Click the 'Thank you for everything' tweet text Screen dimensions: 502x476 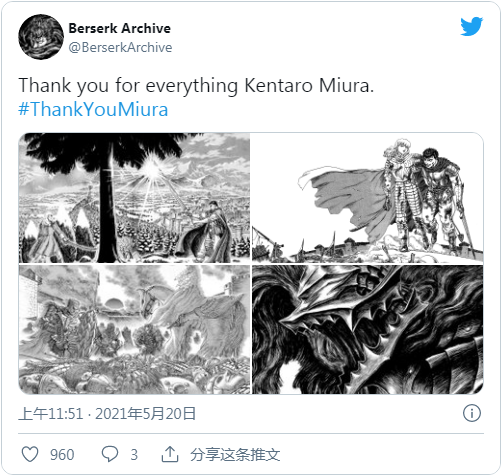[x=196, y=85]
